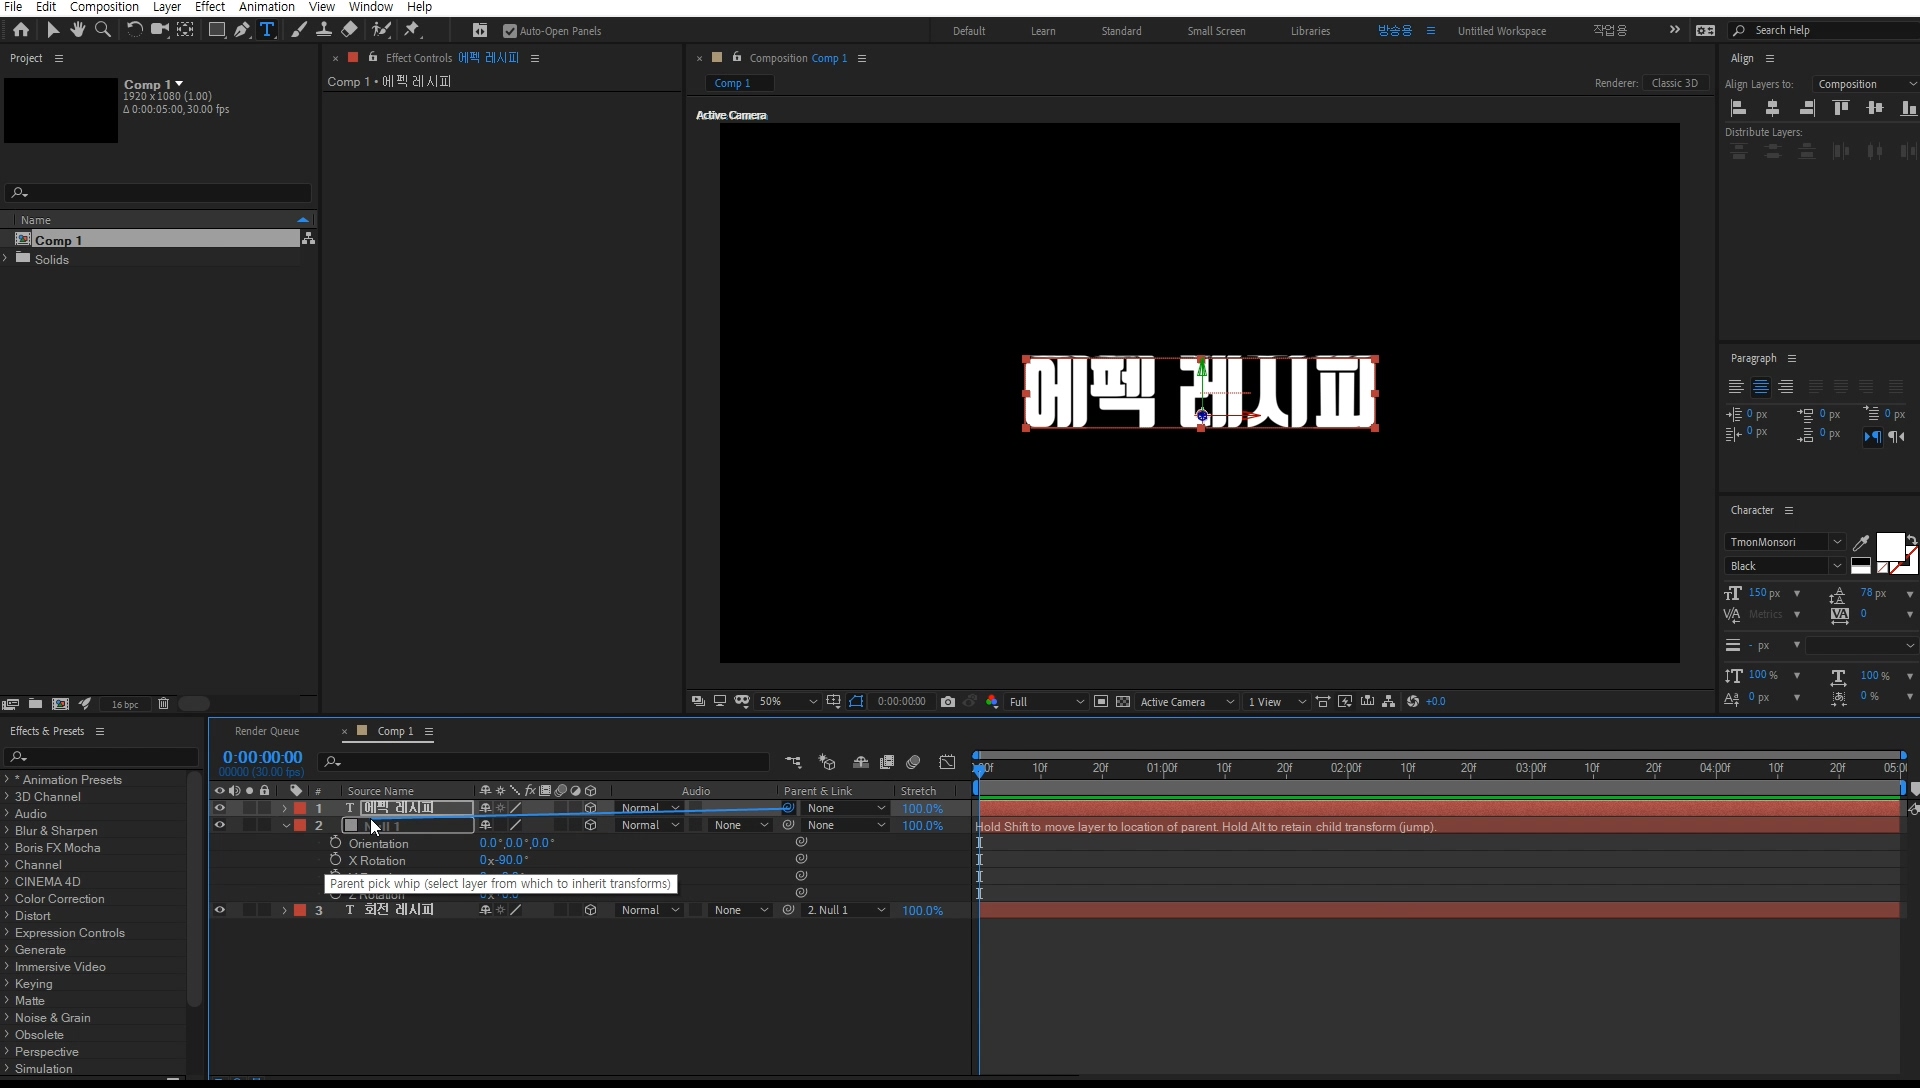Screen dimensions: 1920x1088
Task: Click the Learn workspace link
Action: point(1043,31)
